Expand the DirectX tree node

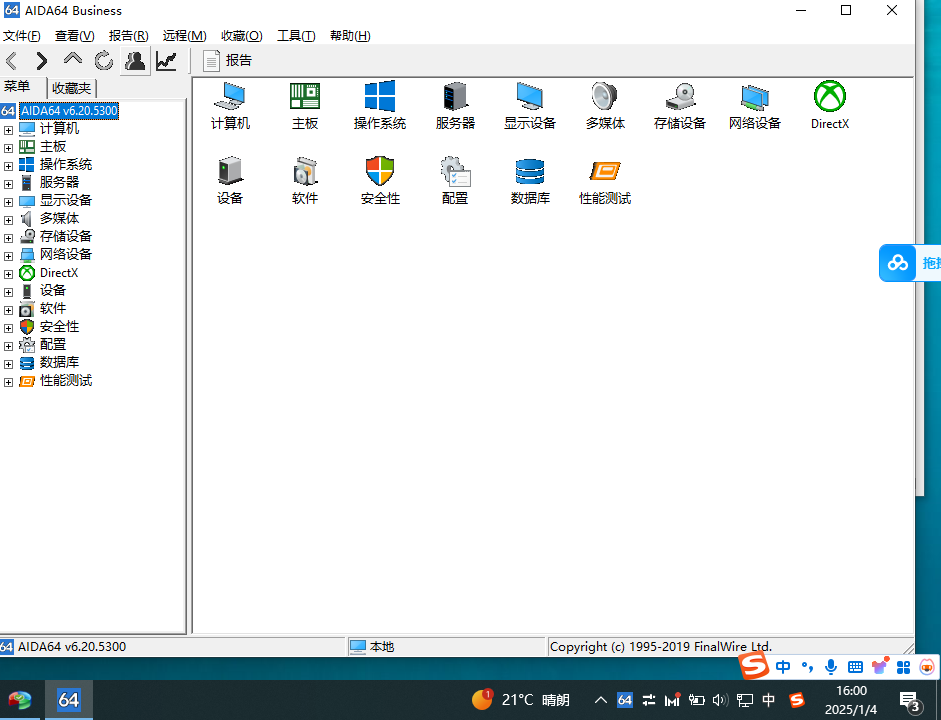[8, 274]
